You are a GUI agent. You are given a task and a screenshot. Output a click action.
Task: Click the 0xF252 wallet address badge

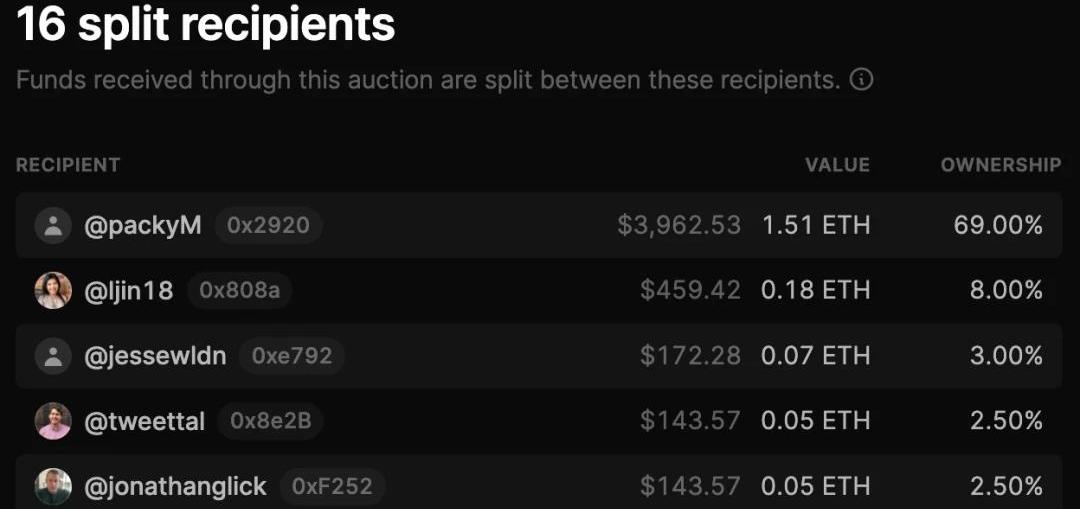[x=332, y=487]
